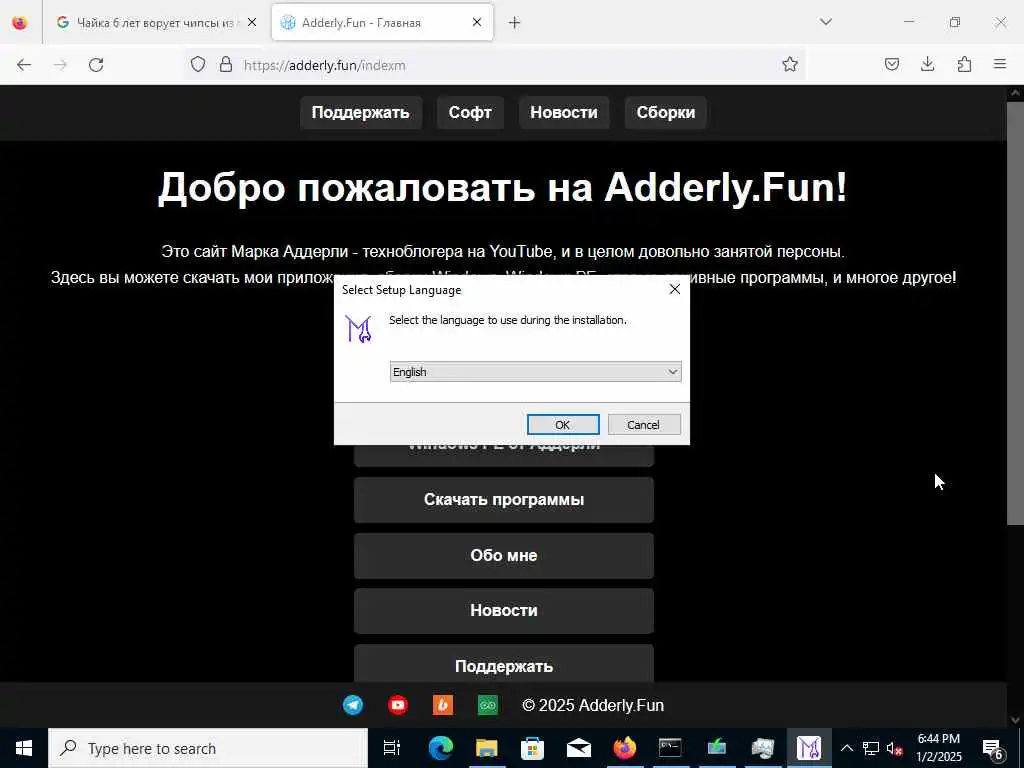Bookmark this page with the star

790,64
